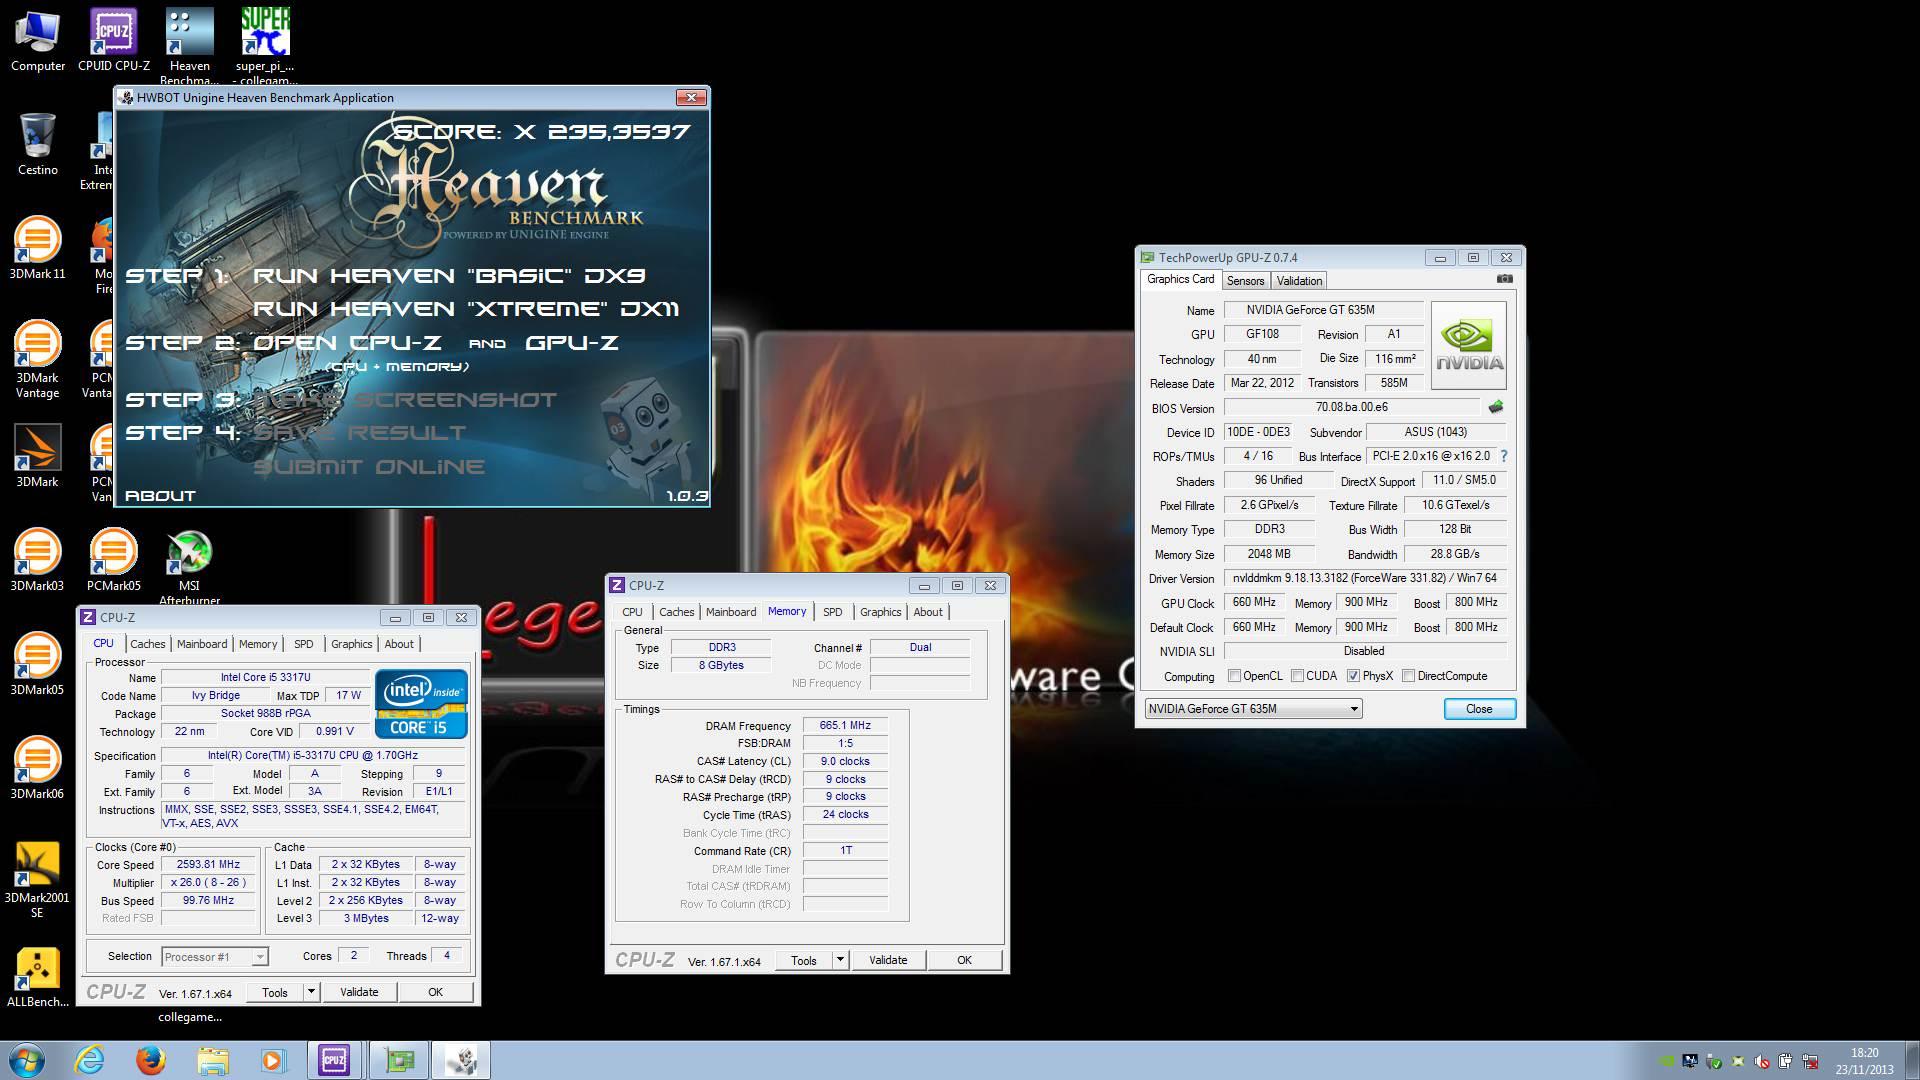The width and height of the screenshot is (1920, 1080).
Task: Launch the 3DMark desktop shortcut
Action: click(x=38, y=456)
